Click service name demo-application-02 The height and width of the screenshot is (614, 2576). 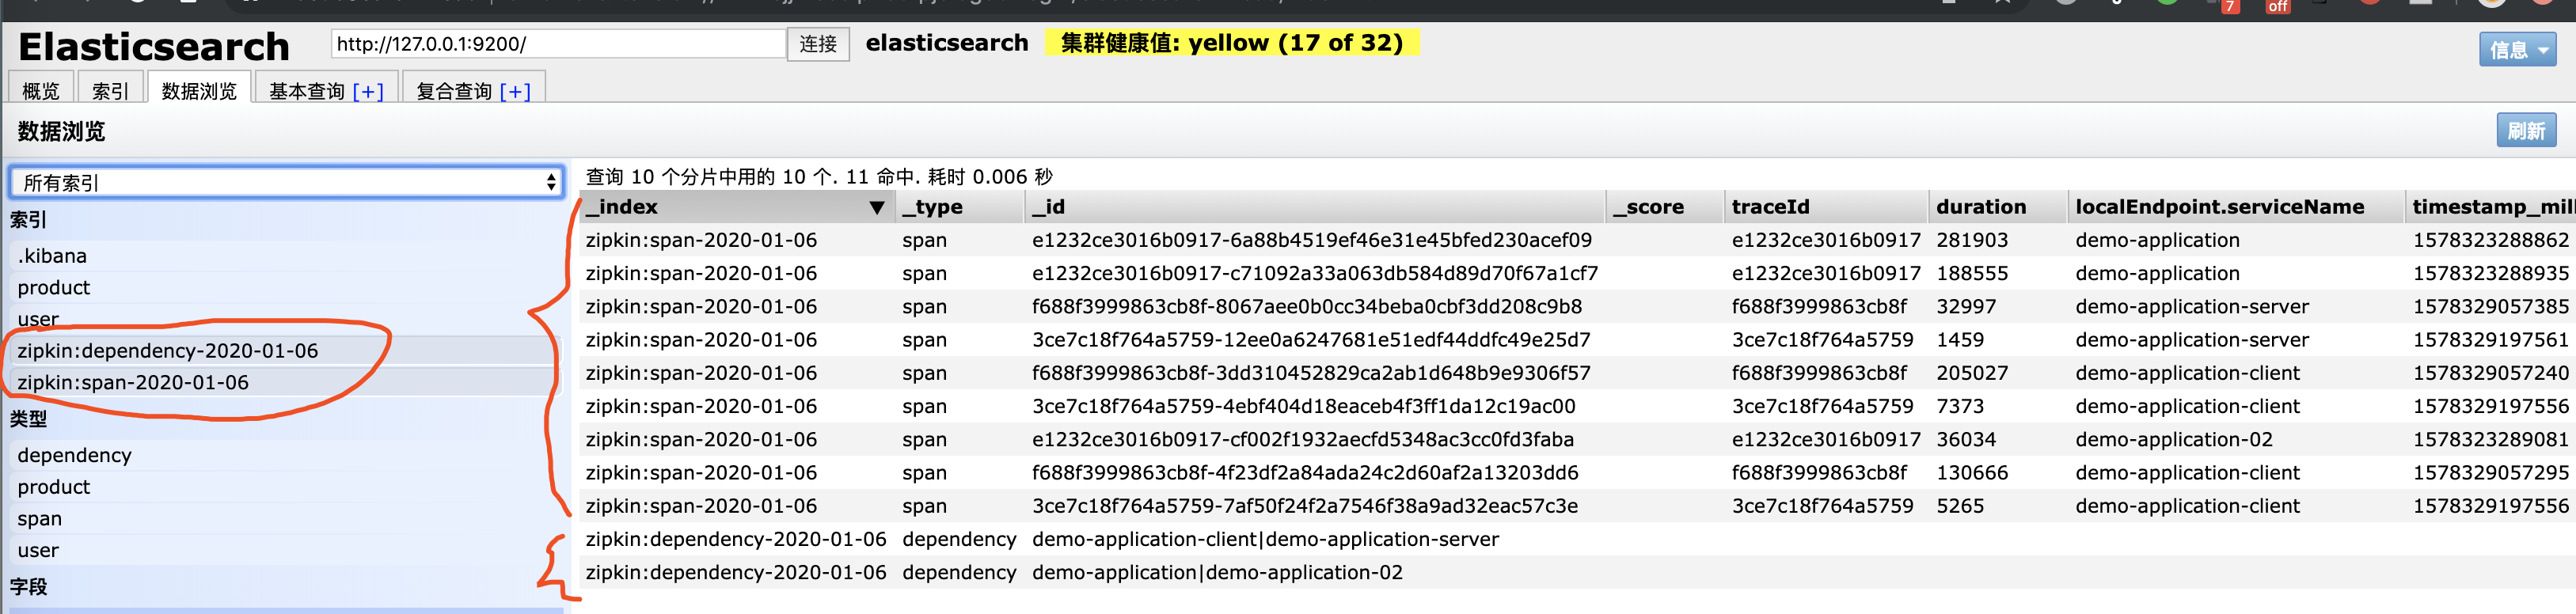coord(2174,440)
